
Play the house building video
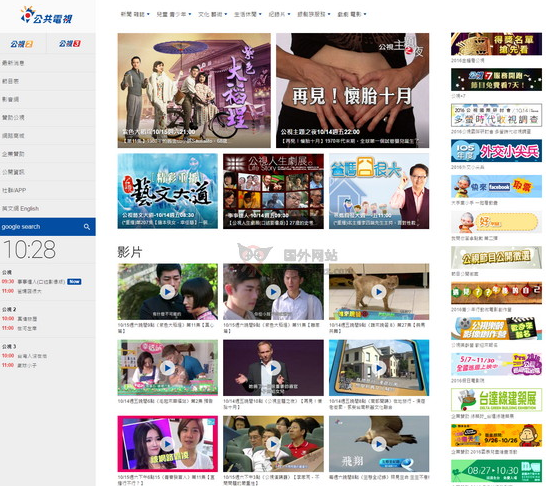379,368
